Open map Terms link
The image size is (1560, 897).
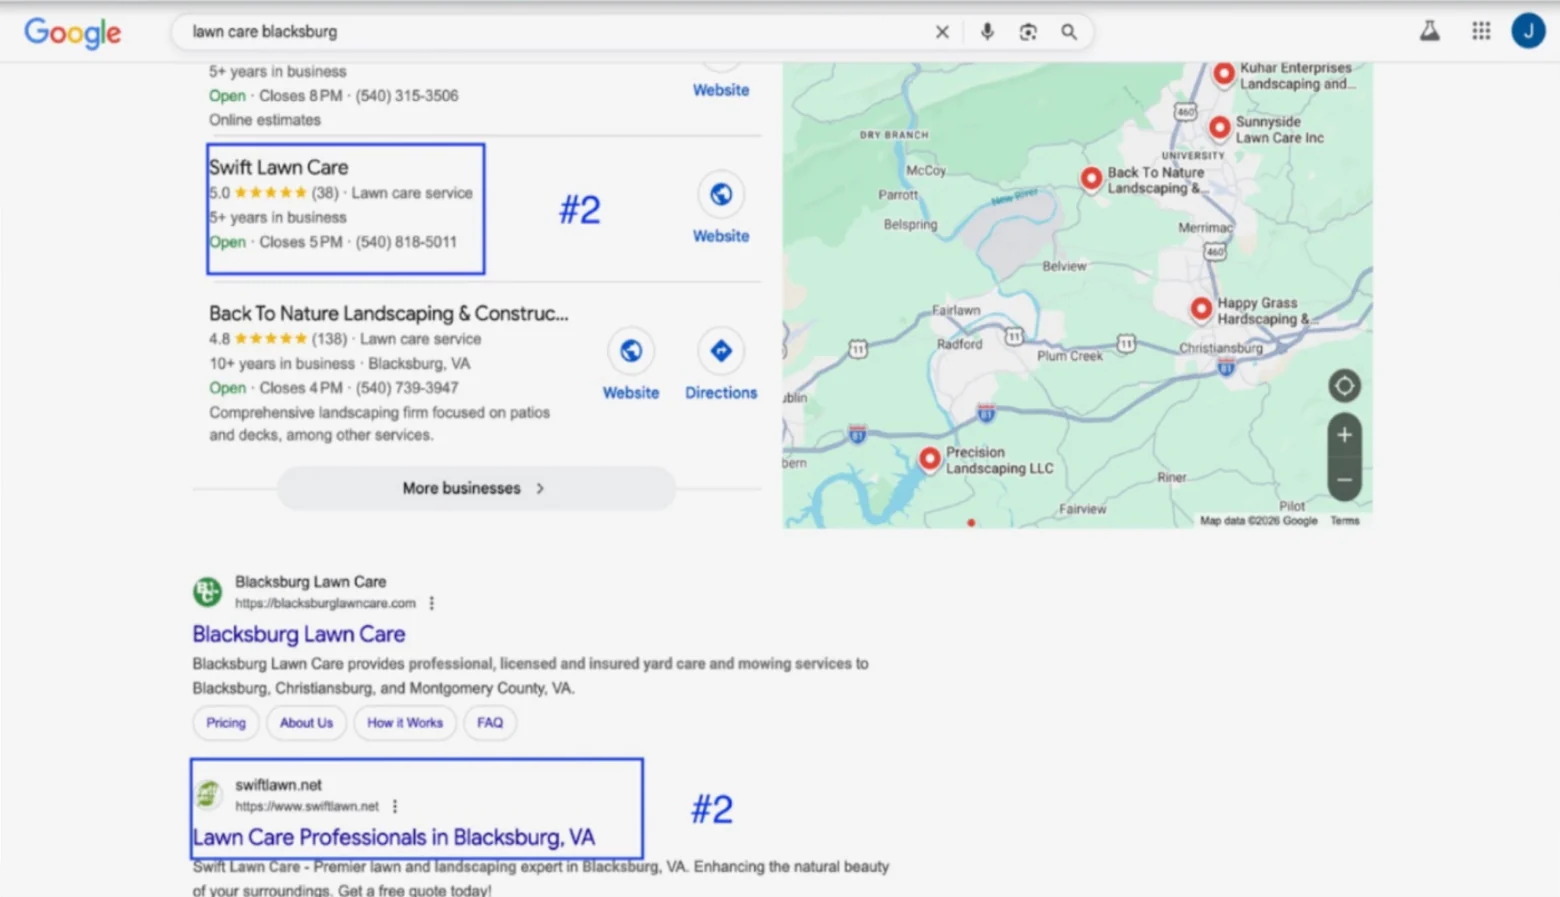point(1344,521)
